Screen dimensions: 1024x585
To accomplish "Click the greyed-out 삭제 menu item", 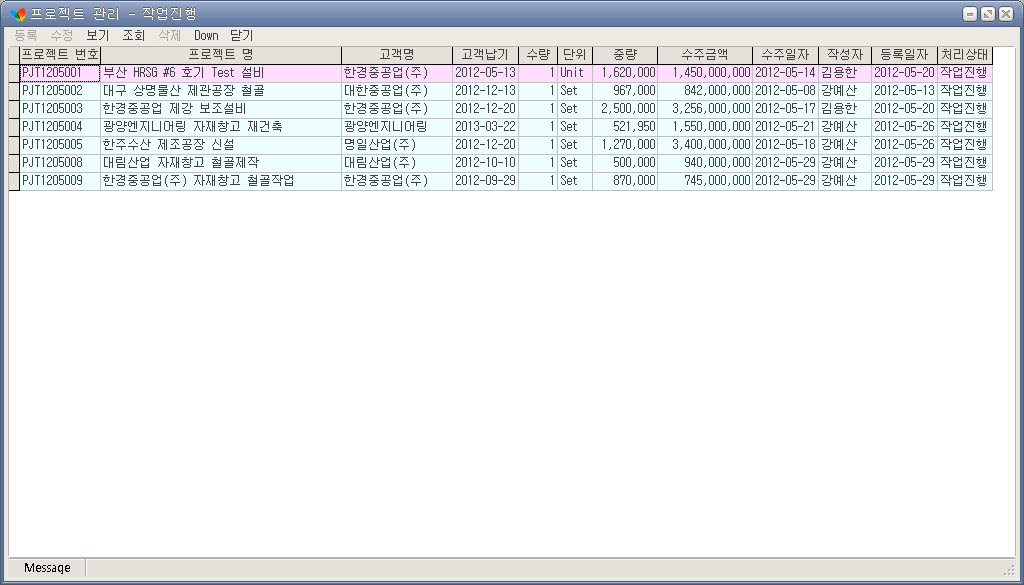I will (x=169, y=36).
